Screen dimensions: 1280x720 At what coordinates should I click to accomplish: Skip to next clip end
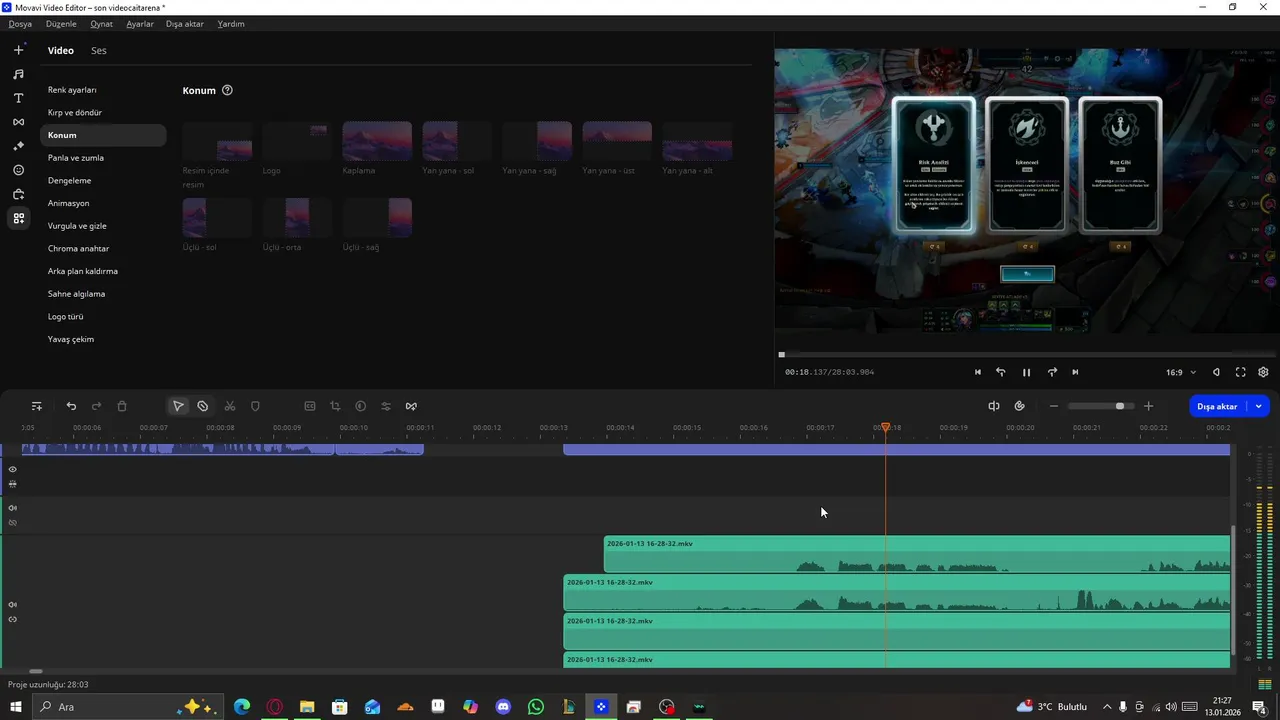(x=1075, y=372)
